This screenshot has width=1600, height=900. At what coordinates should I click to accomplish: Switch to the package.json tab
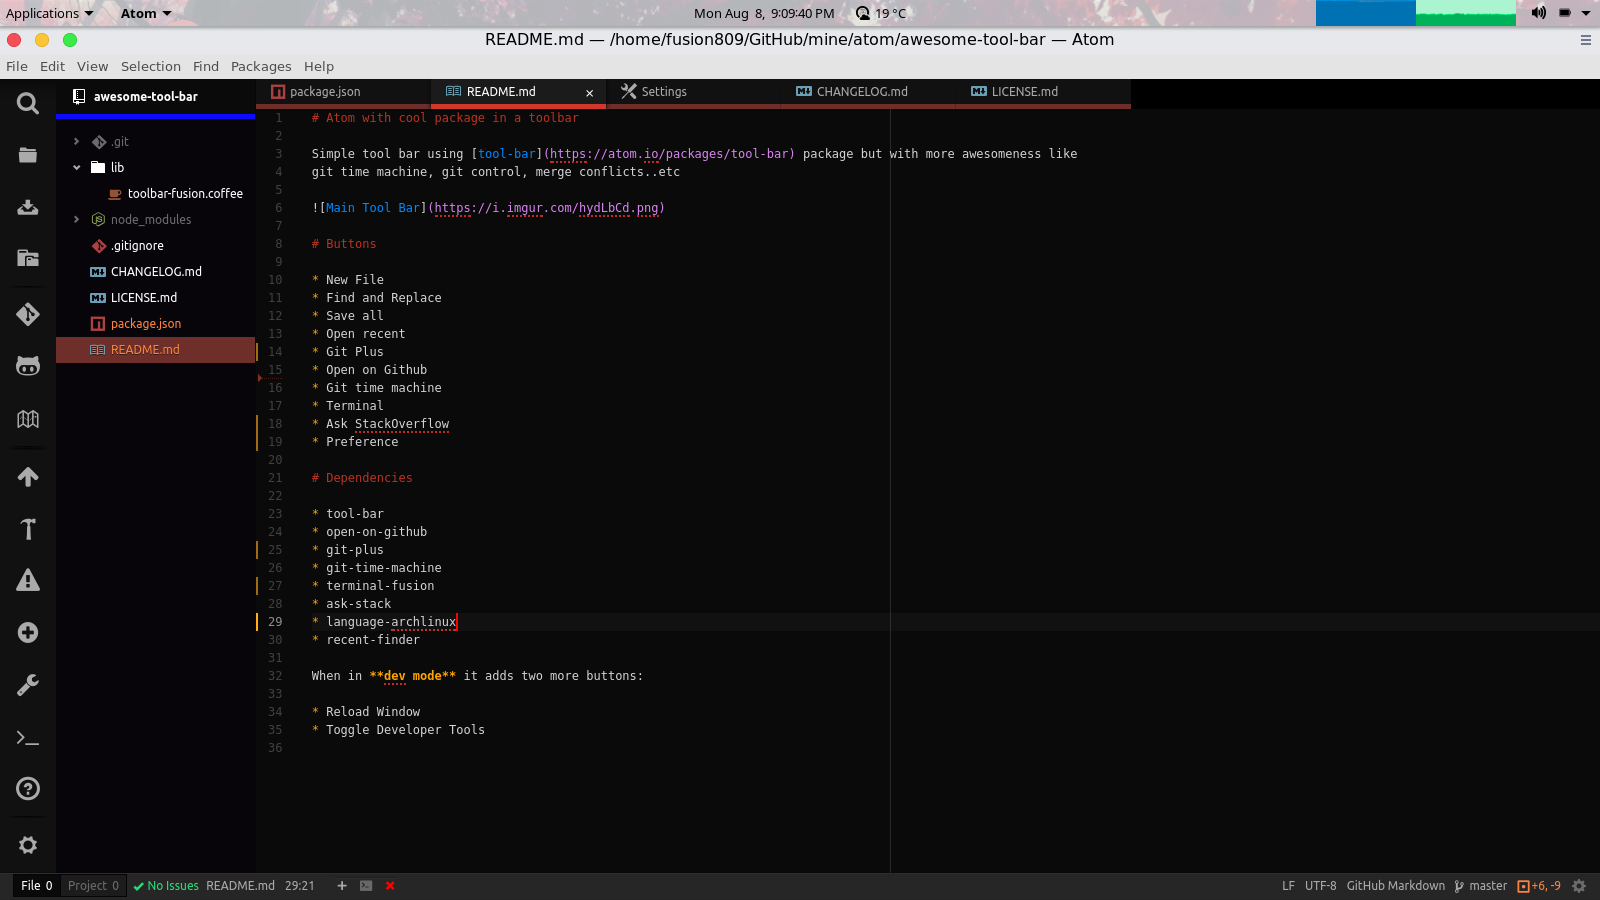point(343,92)
